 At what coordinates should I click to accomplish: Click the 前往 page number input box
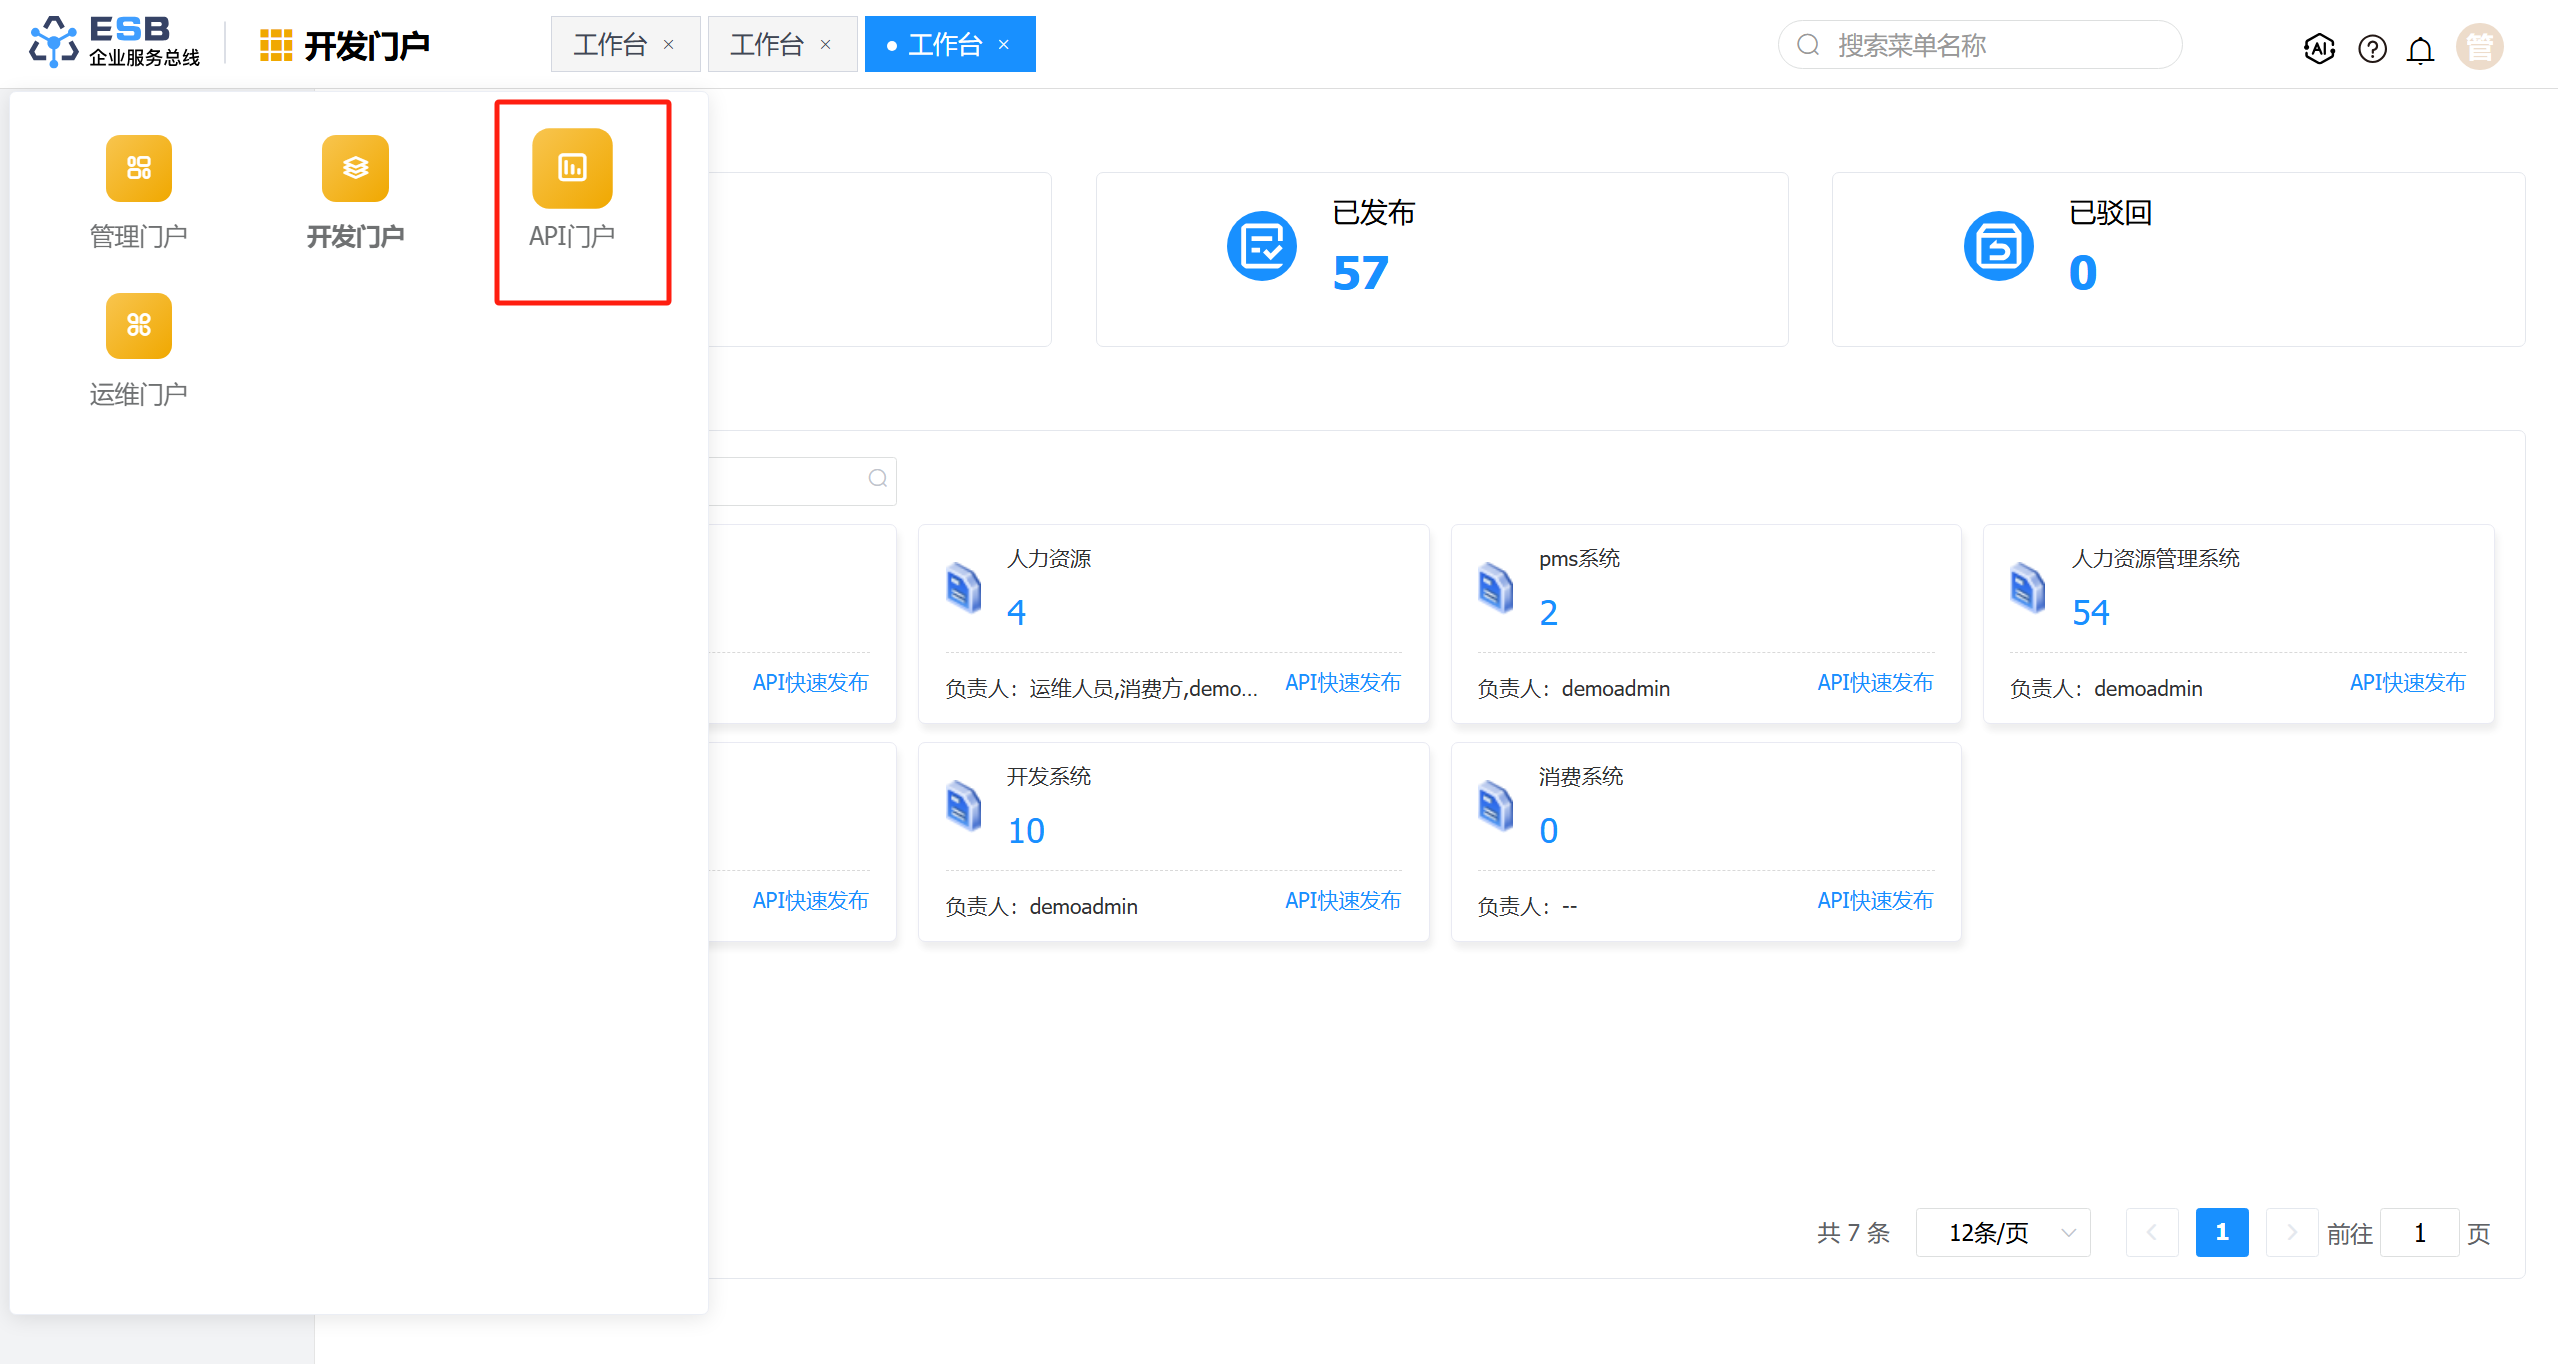pyautogui.click(x=2419, y=1233)
